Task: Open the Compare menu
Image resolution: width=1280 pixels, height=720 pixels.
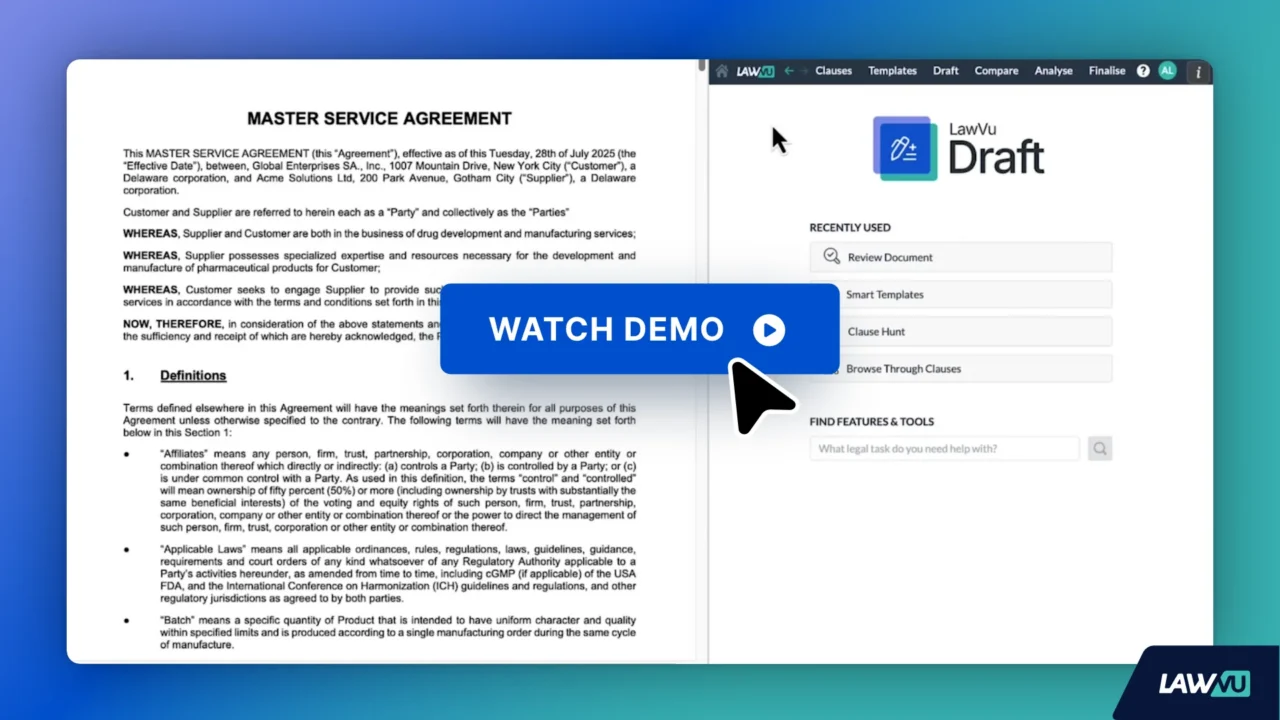Action: click(x=996, y=71)
